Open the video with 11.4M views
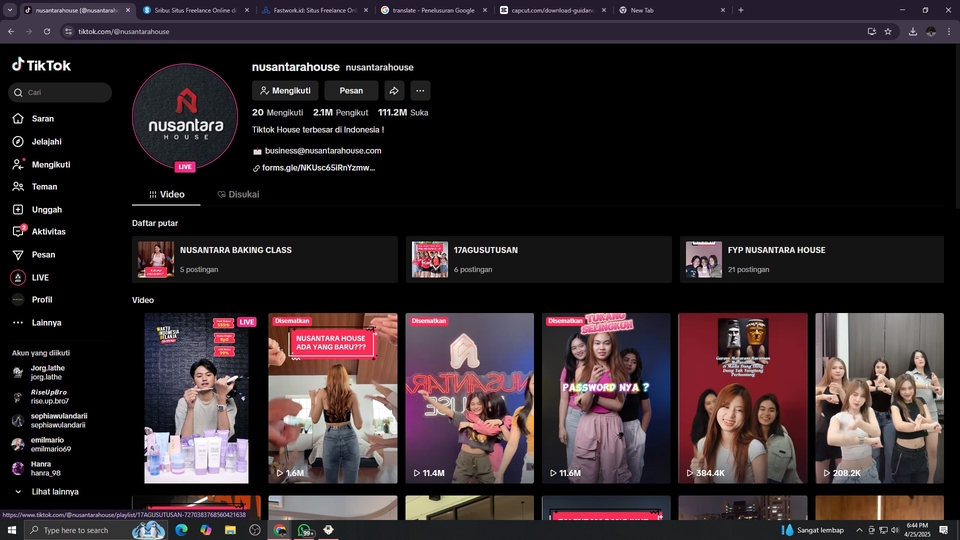The width and height of the screenshot is (960, 540). point(470,398)
